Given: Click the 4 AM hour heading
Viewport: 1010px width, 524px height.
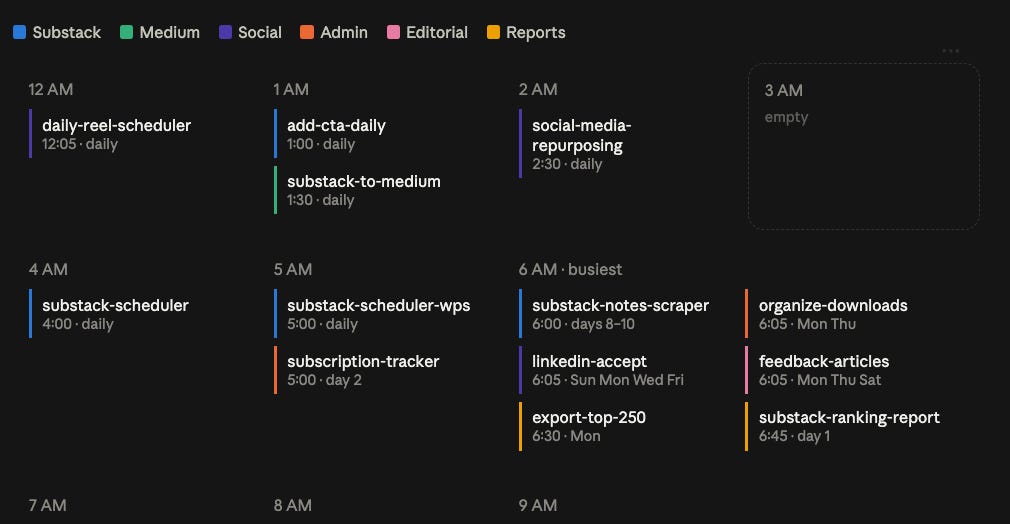Looking at the screenshot, I should 48,269.
